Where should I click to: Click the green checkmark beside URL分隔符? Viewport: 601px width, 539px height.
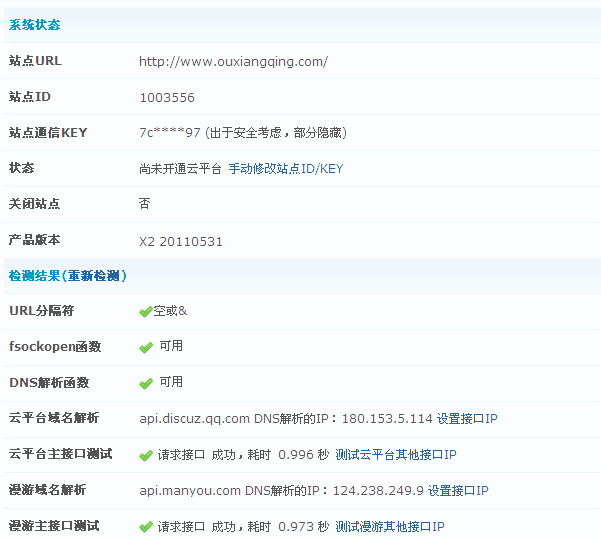tap(146, 312)
